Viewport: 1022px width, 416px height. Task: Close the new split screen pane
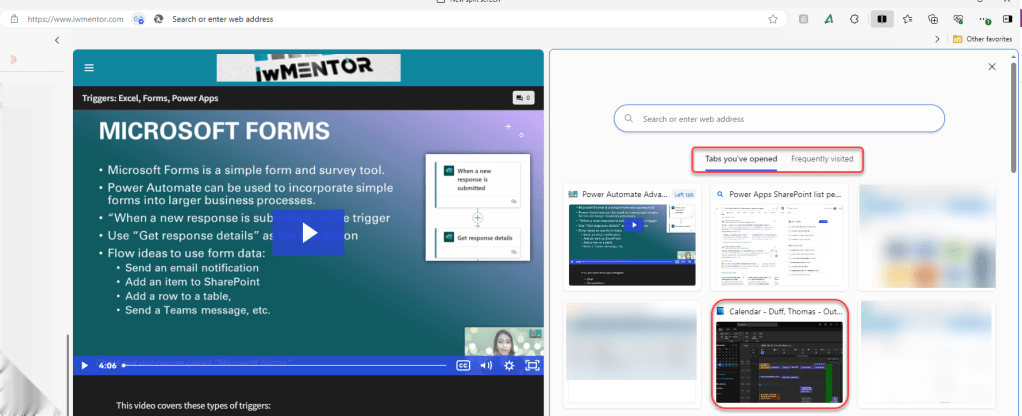pos(991,67)
